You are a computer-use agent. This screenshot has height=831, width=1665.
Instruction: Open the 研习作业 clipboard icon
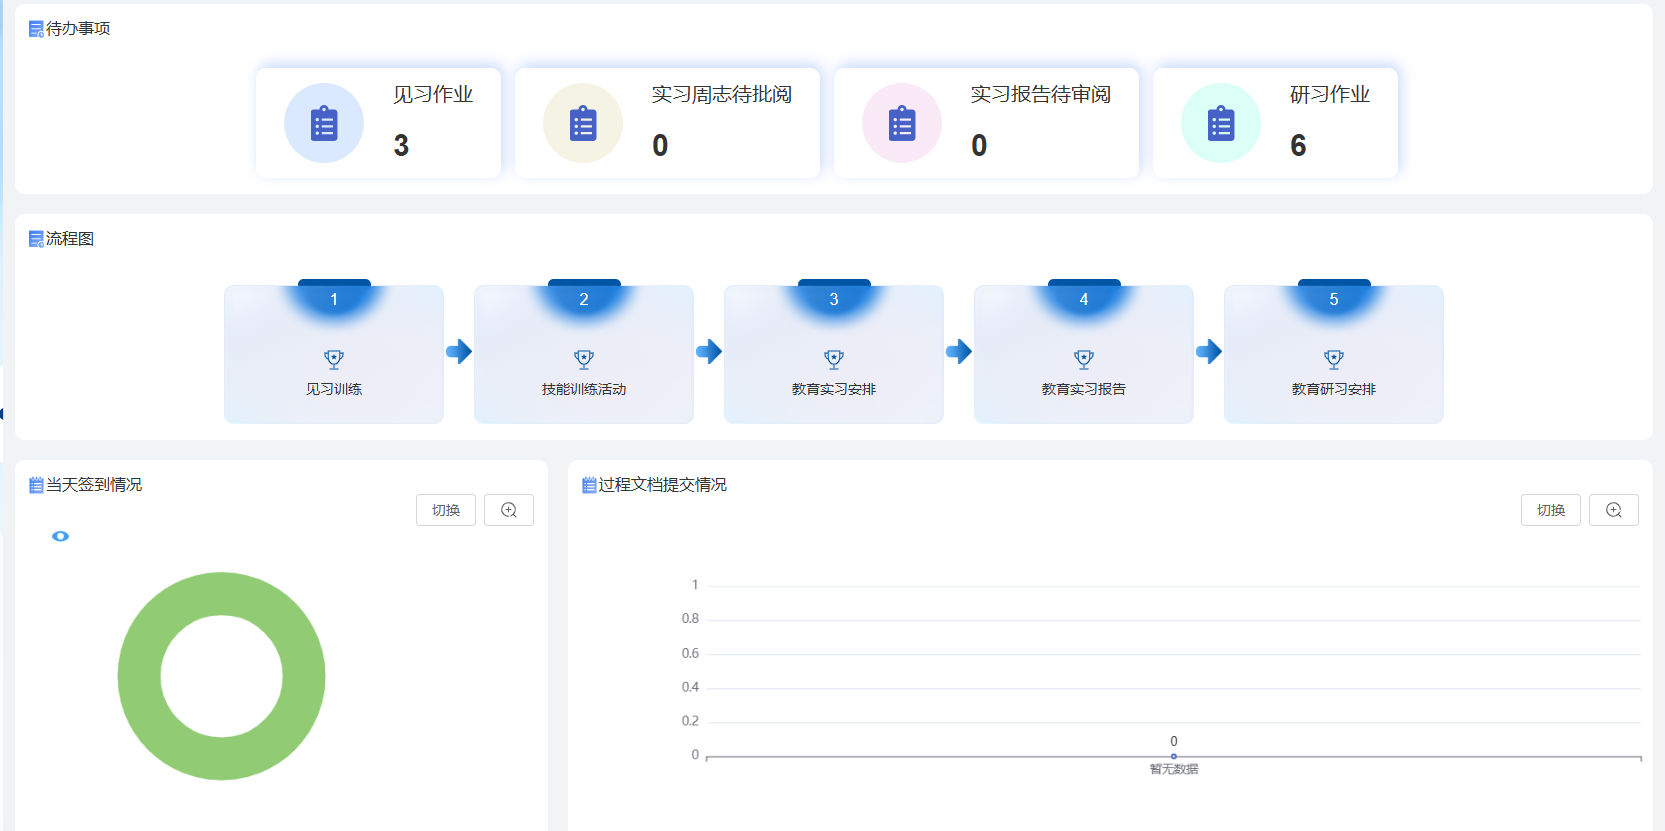pos(1221,123)
